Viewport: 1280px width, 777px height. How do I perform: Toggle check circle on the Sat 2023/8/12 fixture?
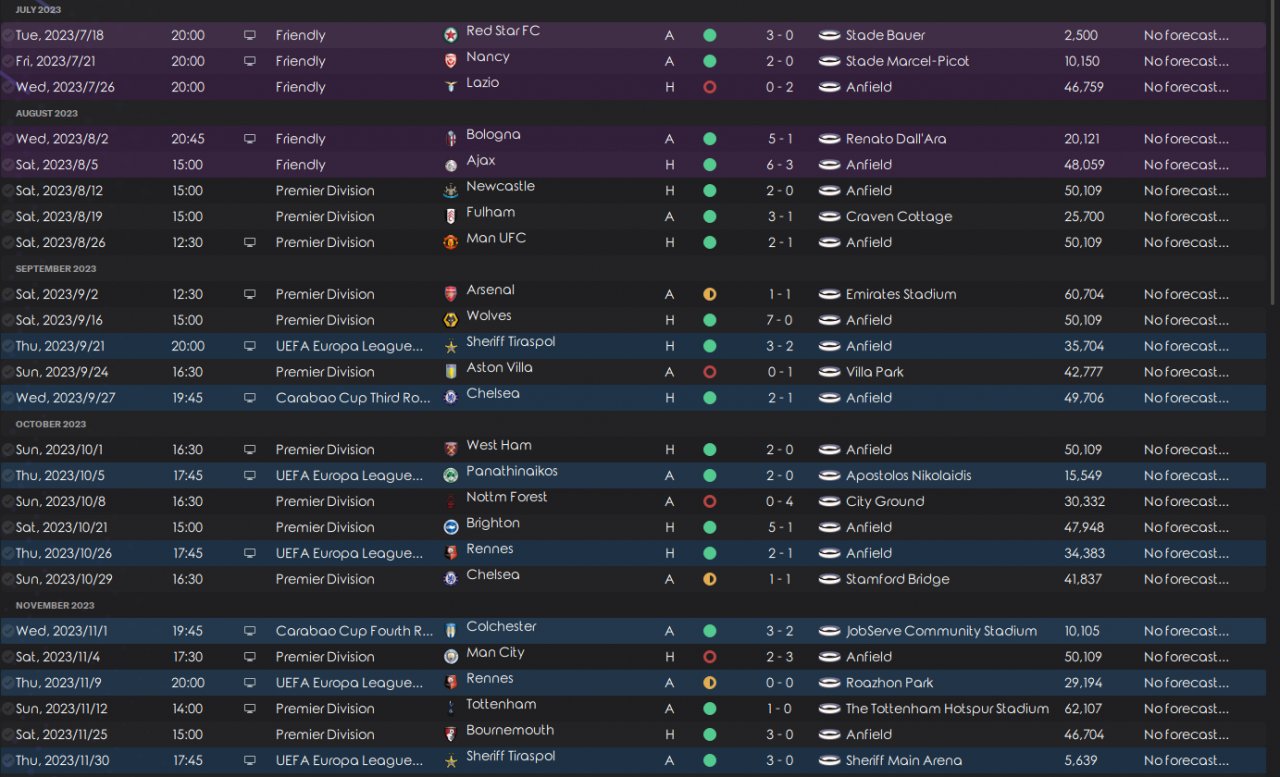click(x=8, y=190)
